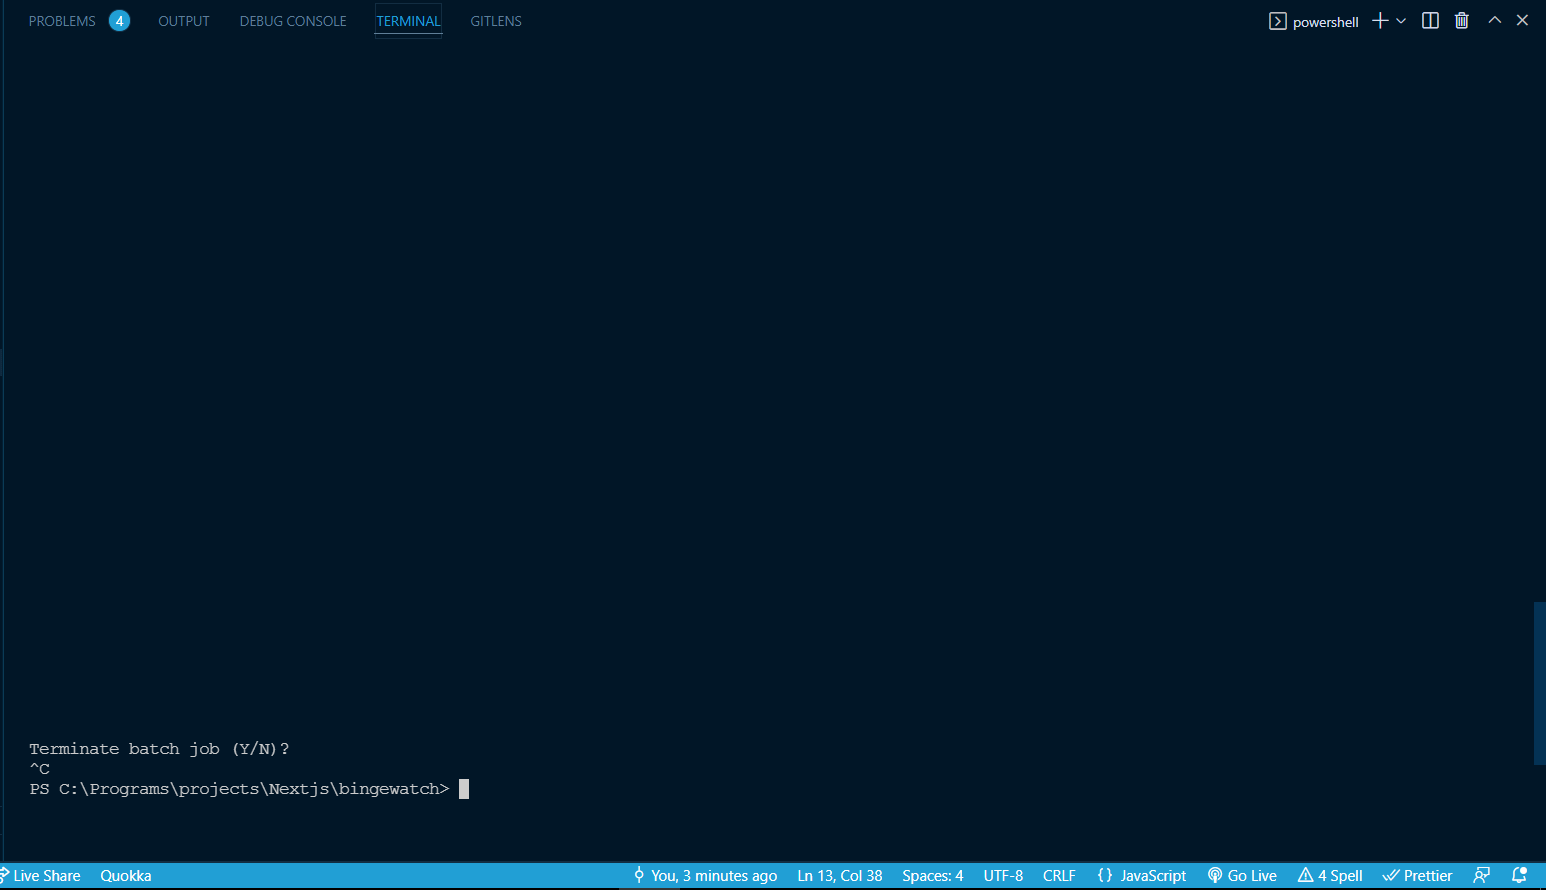
Task: Change language mode via the JavaScript braces icon
Action: coord(1143,875)
